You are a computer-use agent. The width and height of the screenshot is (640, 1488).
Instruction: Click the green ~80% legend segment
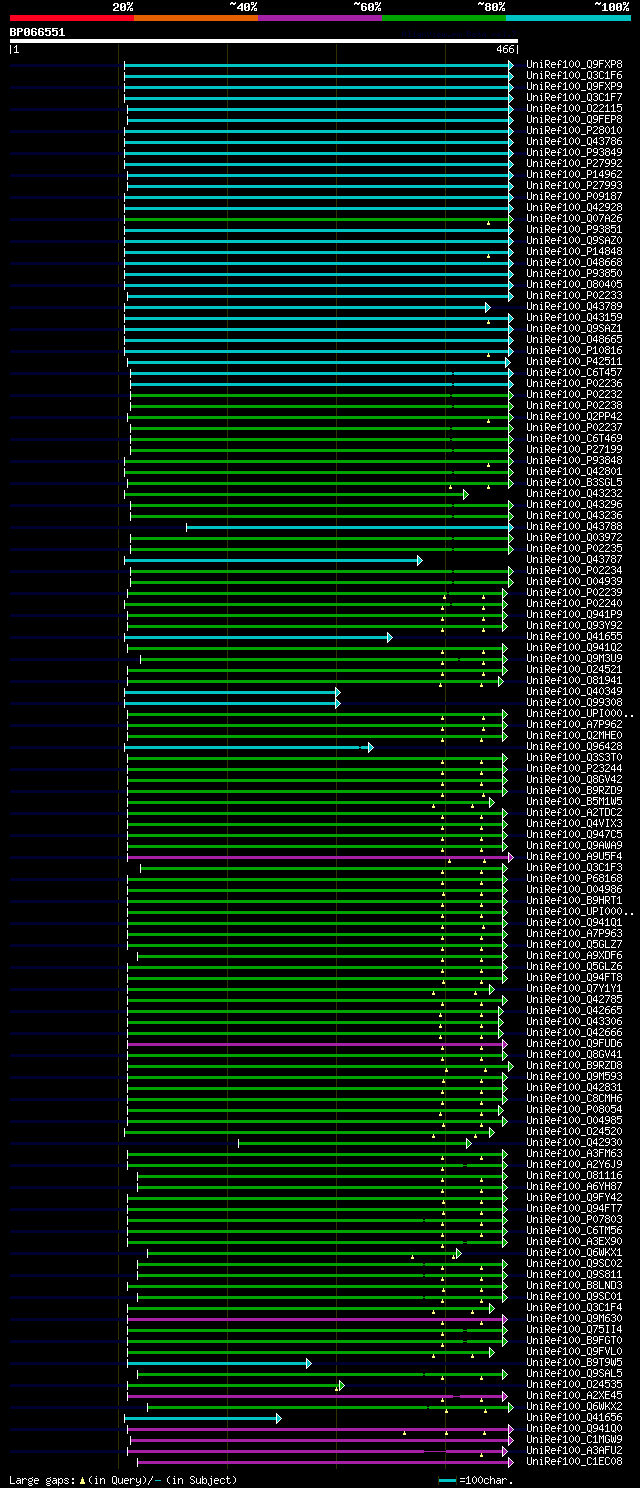tap(444, 18)
